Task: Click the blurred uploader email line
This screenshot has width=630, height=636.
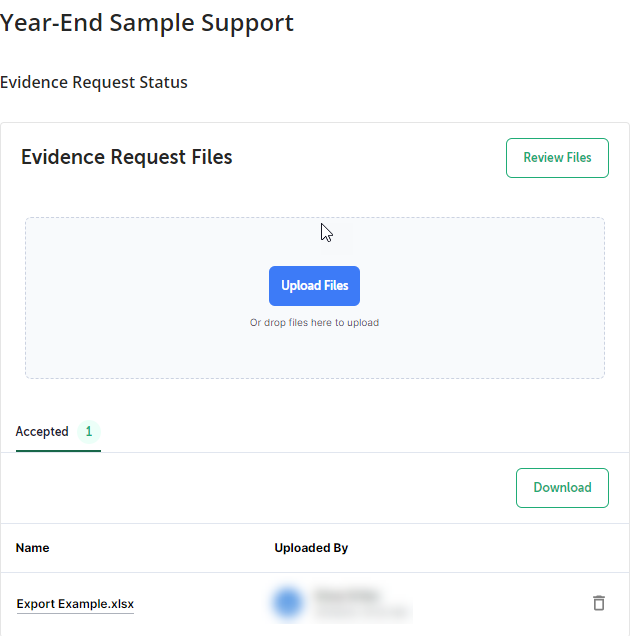Action: coord(362,611)
